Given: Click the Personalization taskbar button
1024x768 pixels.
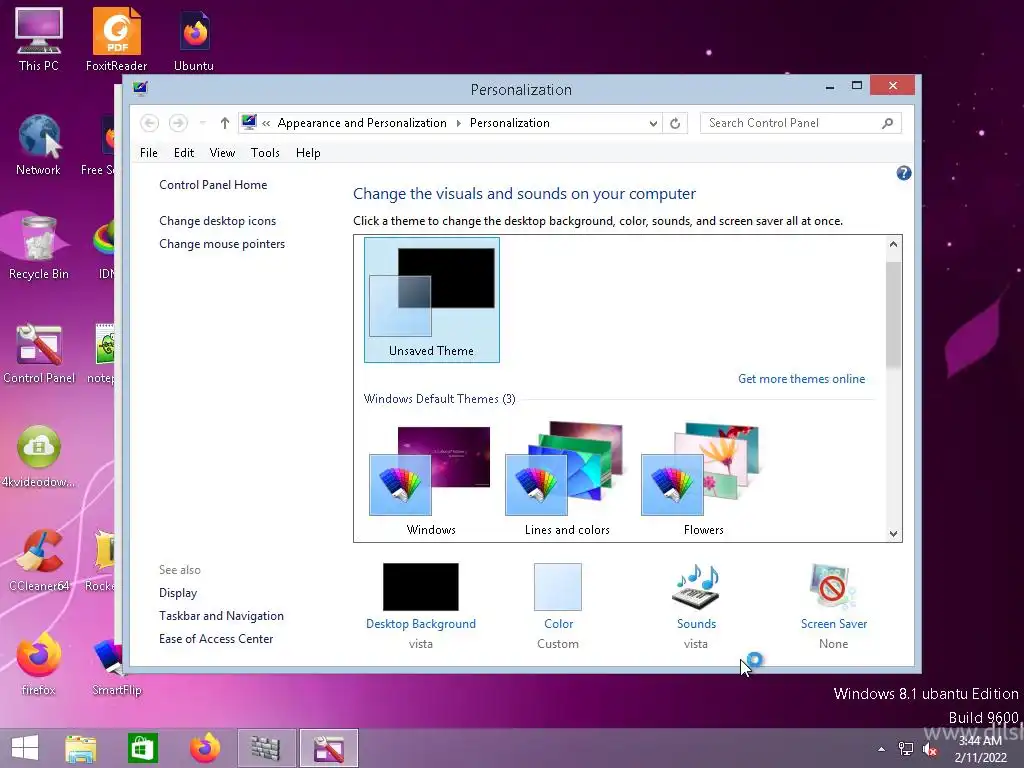Looking at the screenshot, I should pos(328,748).
